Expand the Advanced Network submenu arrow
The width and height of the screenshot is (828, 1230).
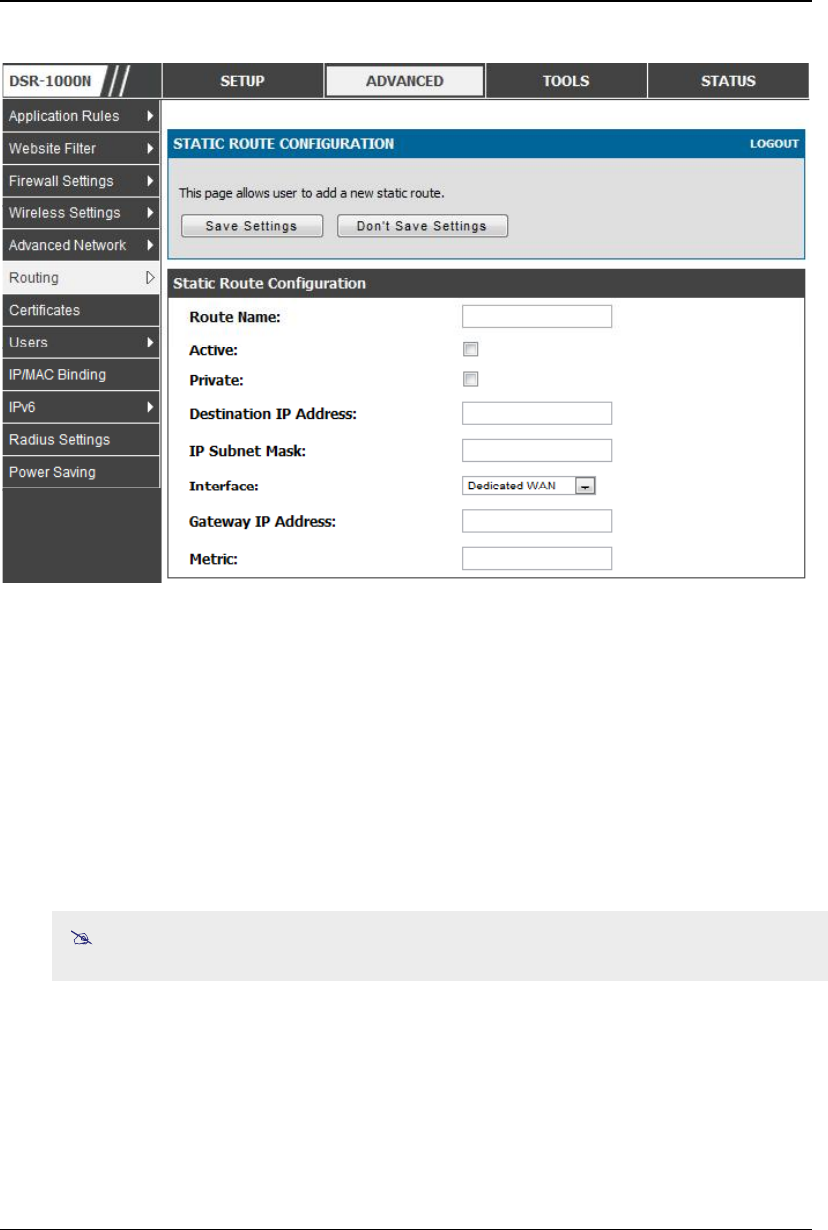pyautogui.click(x=150, y=245)
